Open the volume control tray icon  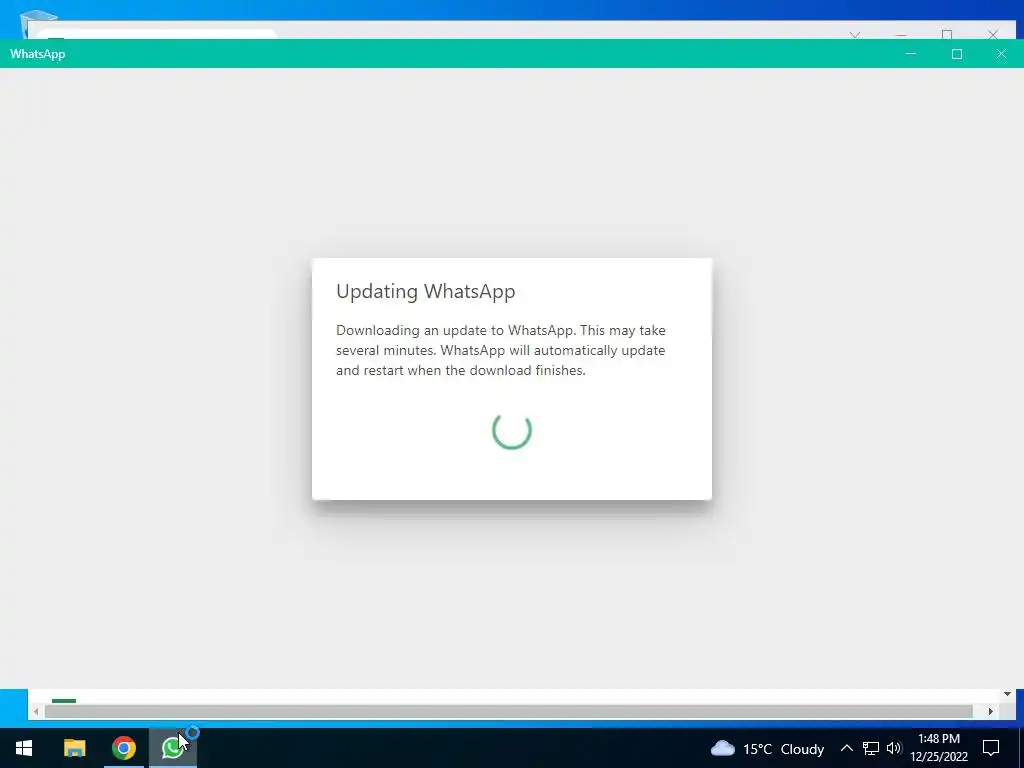(894, 748)
